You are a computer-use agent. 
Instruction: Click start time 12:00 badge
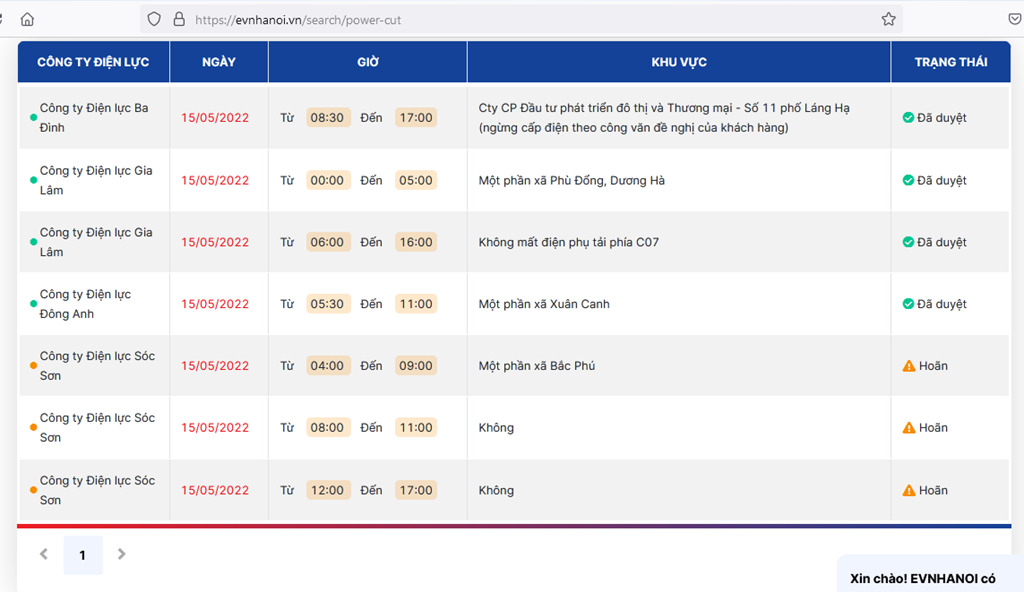click(x=328, y=490)
